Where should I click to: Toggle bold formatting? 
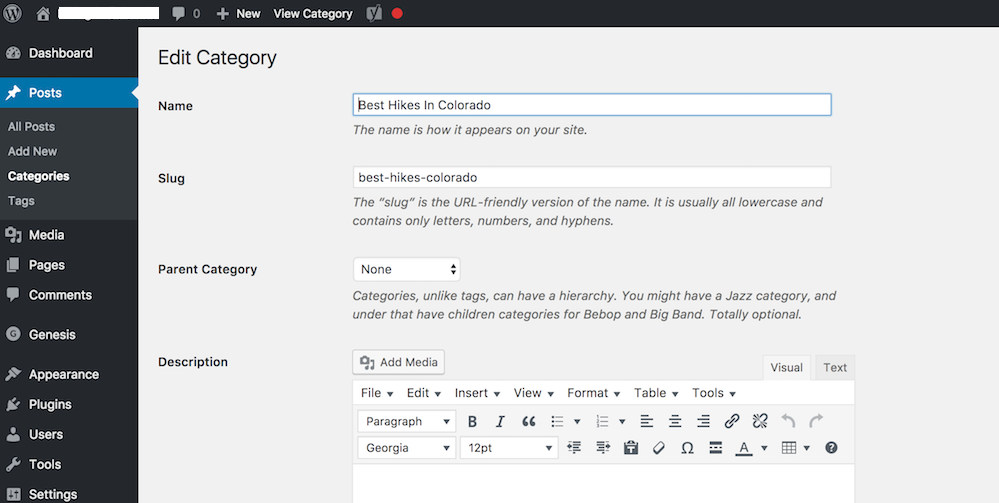tap(472, 421)
